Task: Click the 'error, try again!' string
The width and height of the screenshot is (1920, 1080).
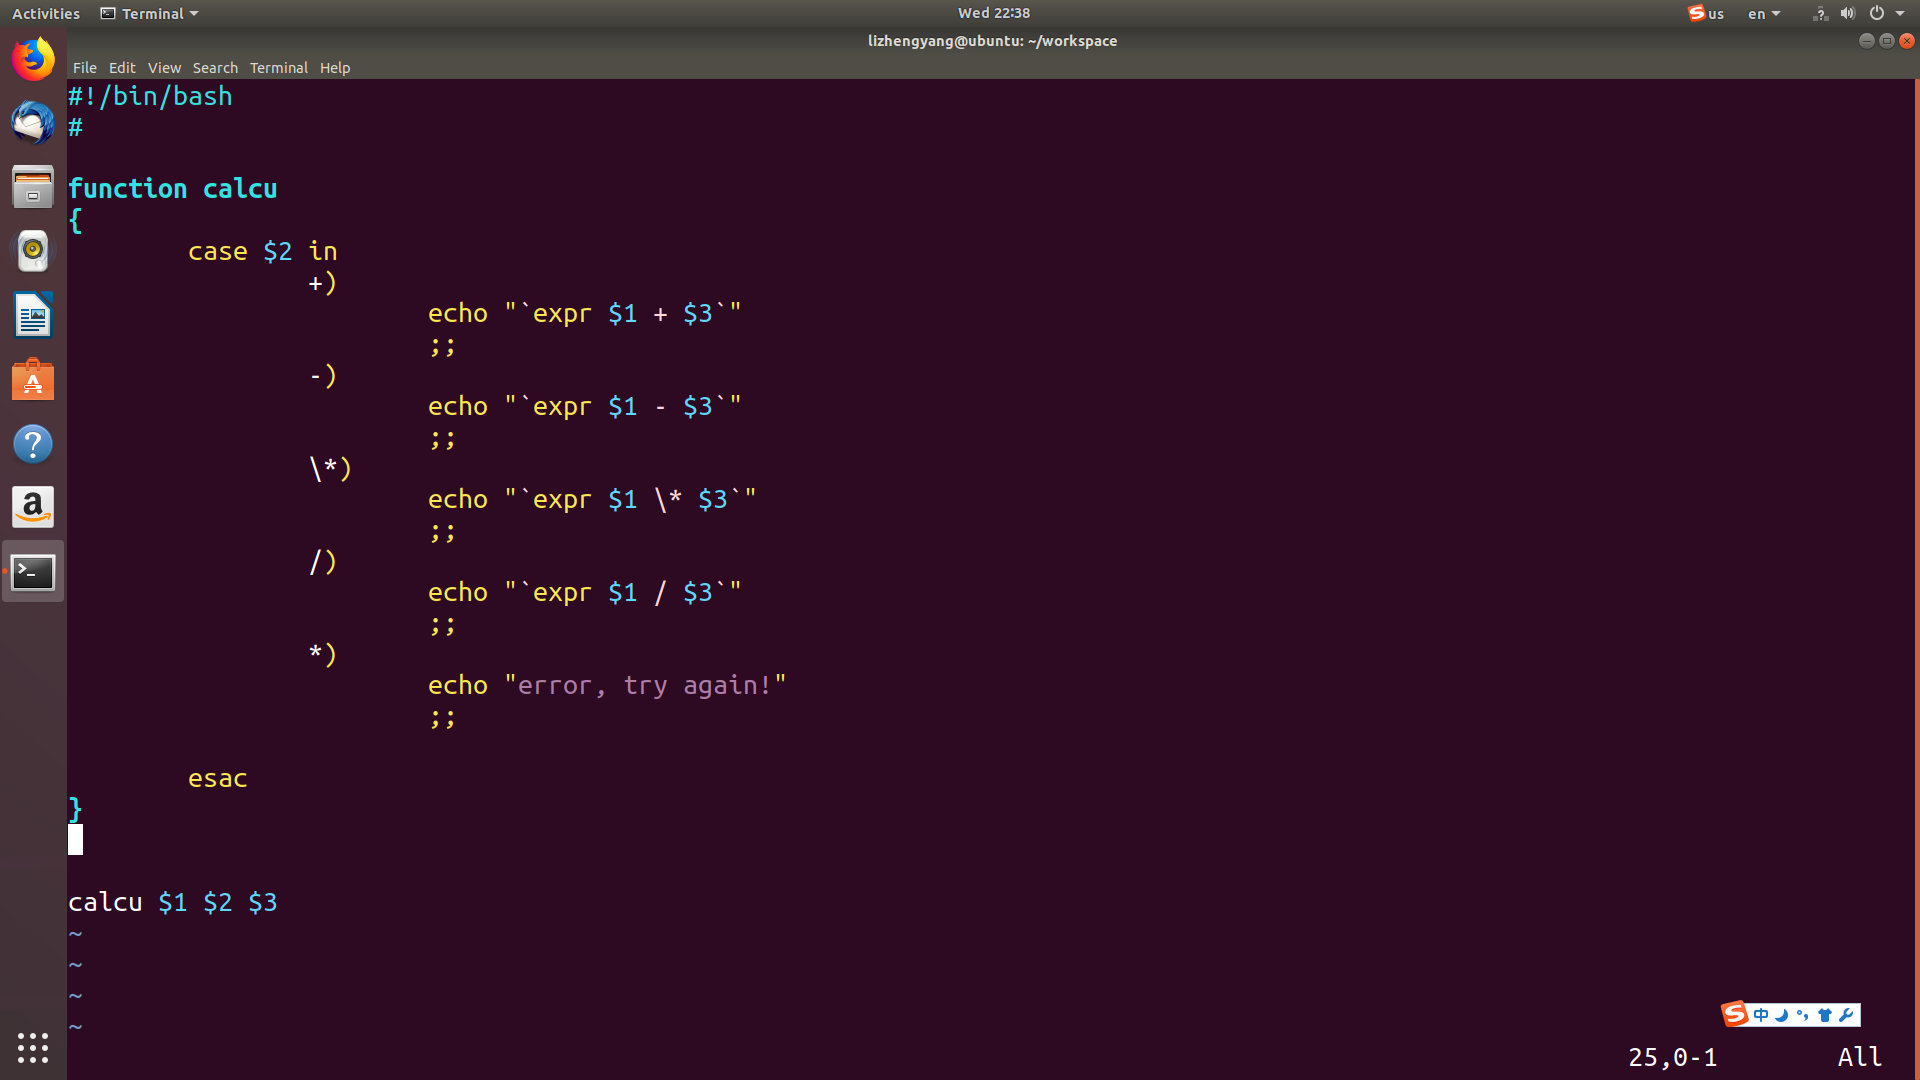Action: click(x=645, y=686)
